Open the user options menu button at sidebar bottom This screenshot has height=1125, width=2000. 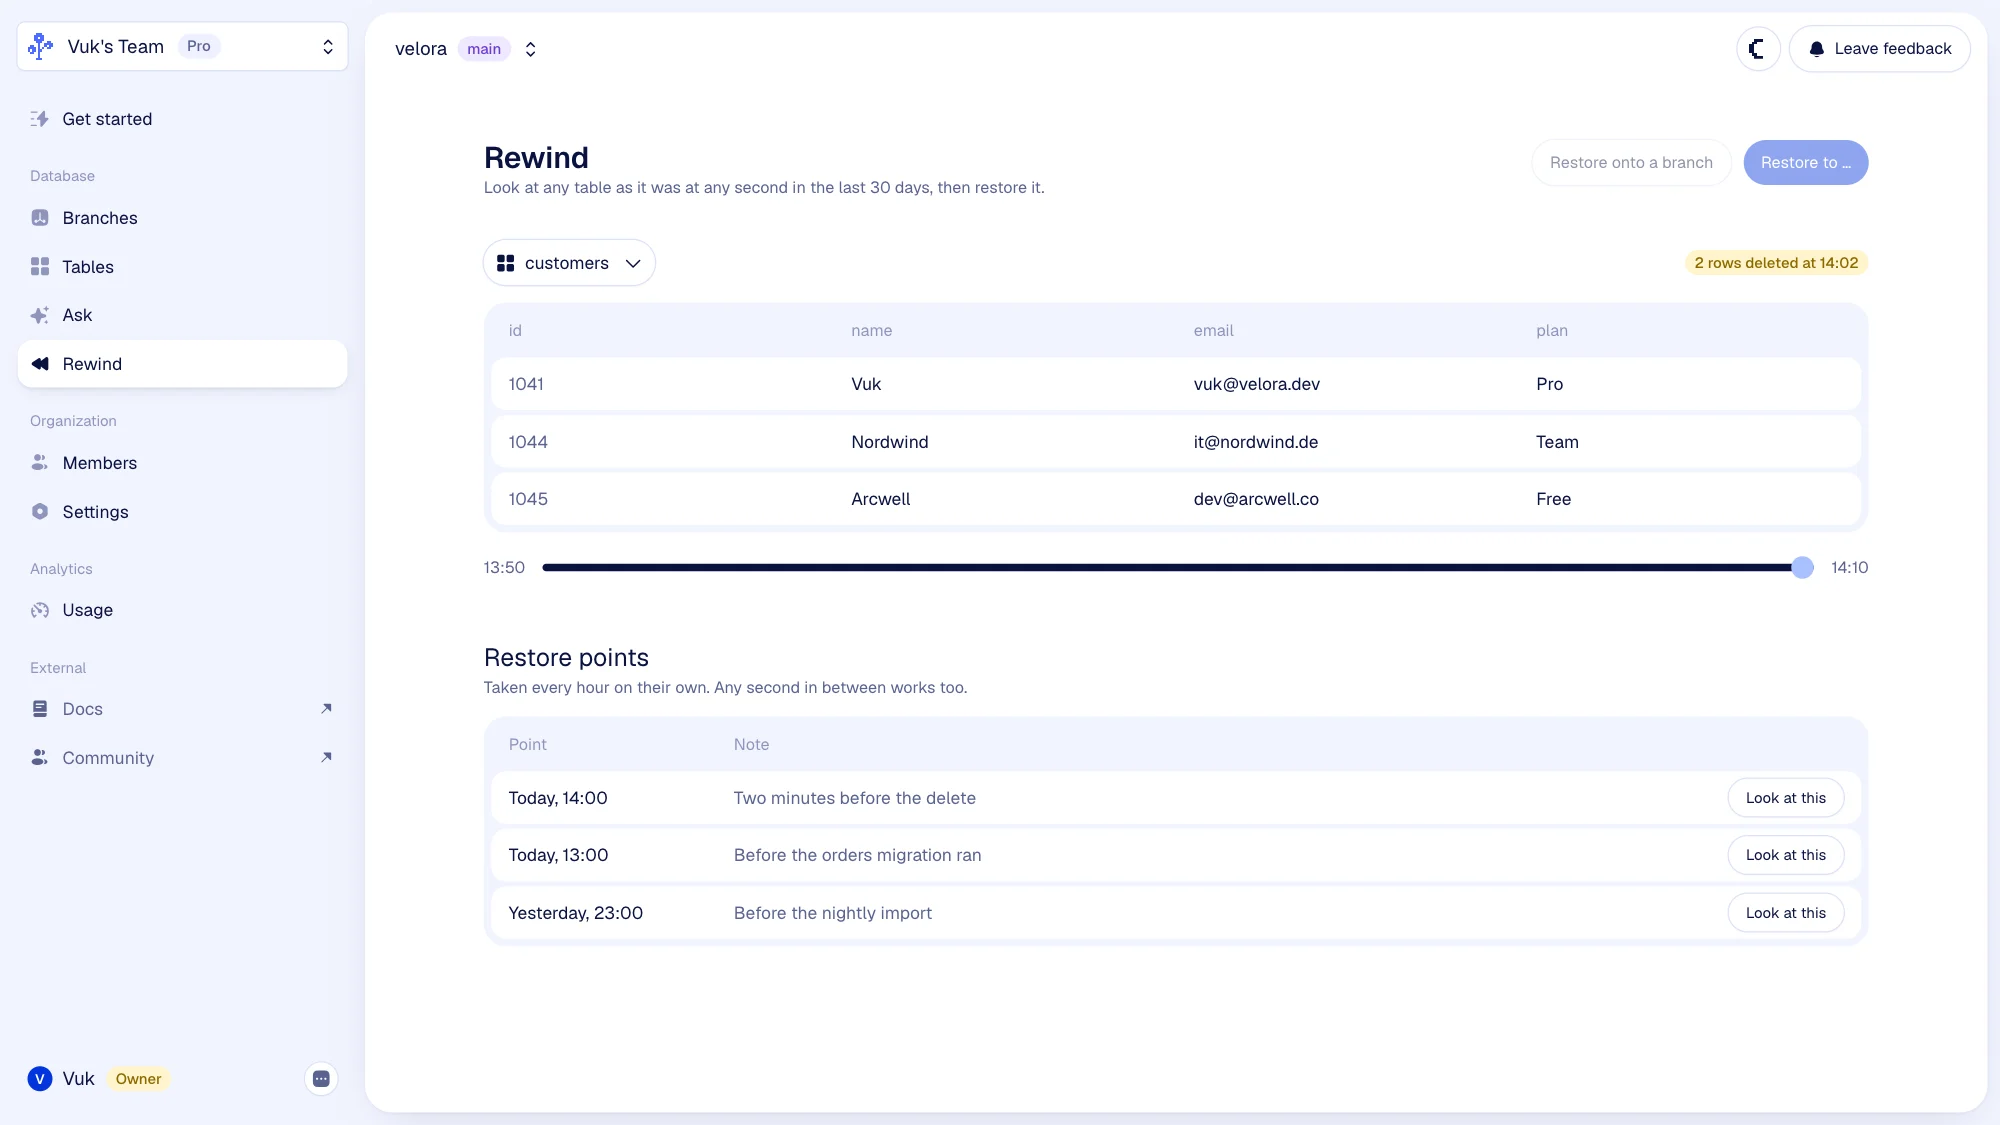click(321, 1079)
